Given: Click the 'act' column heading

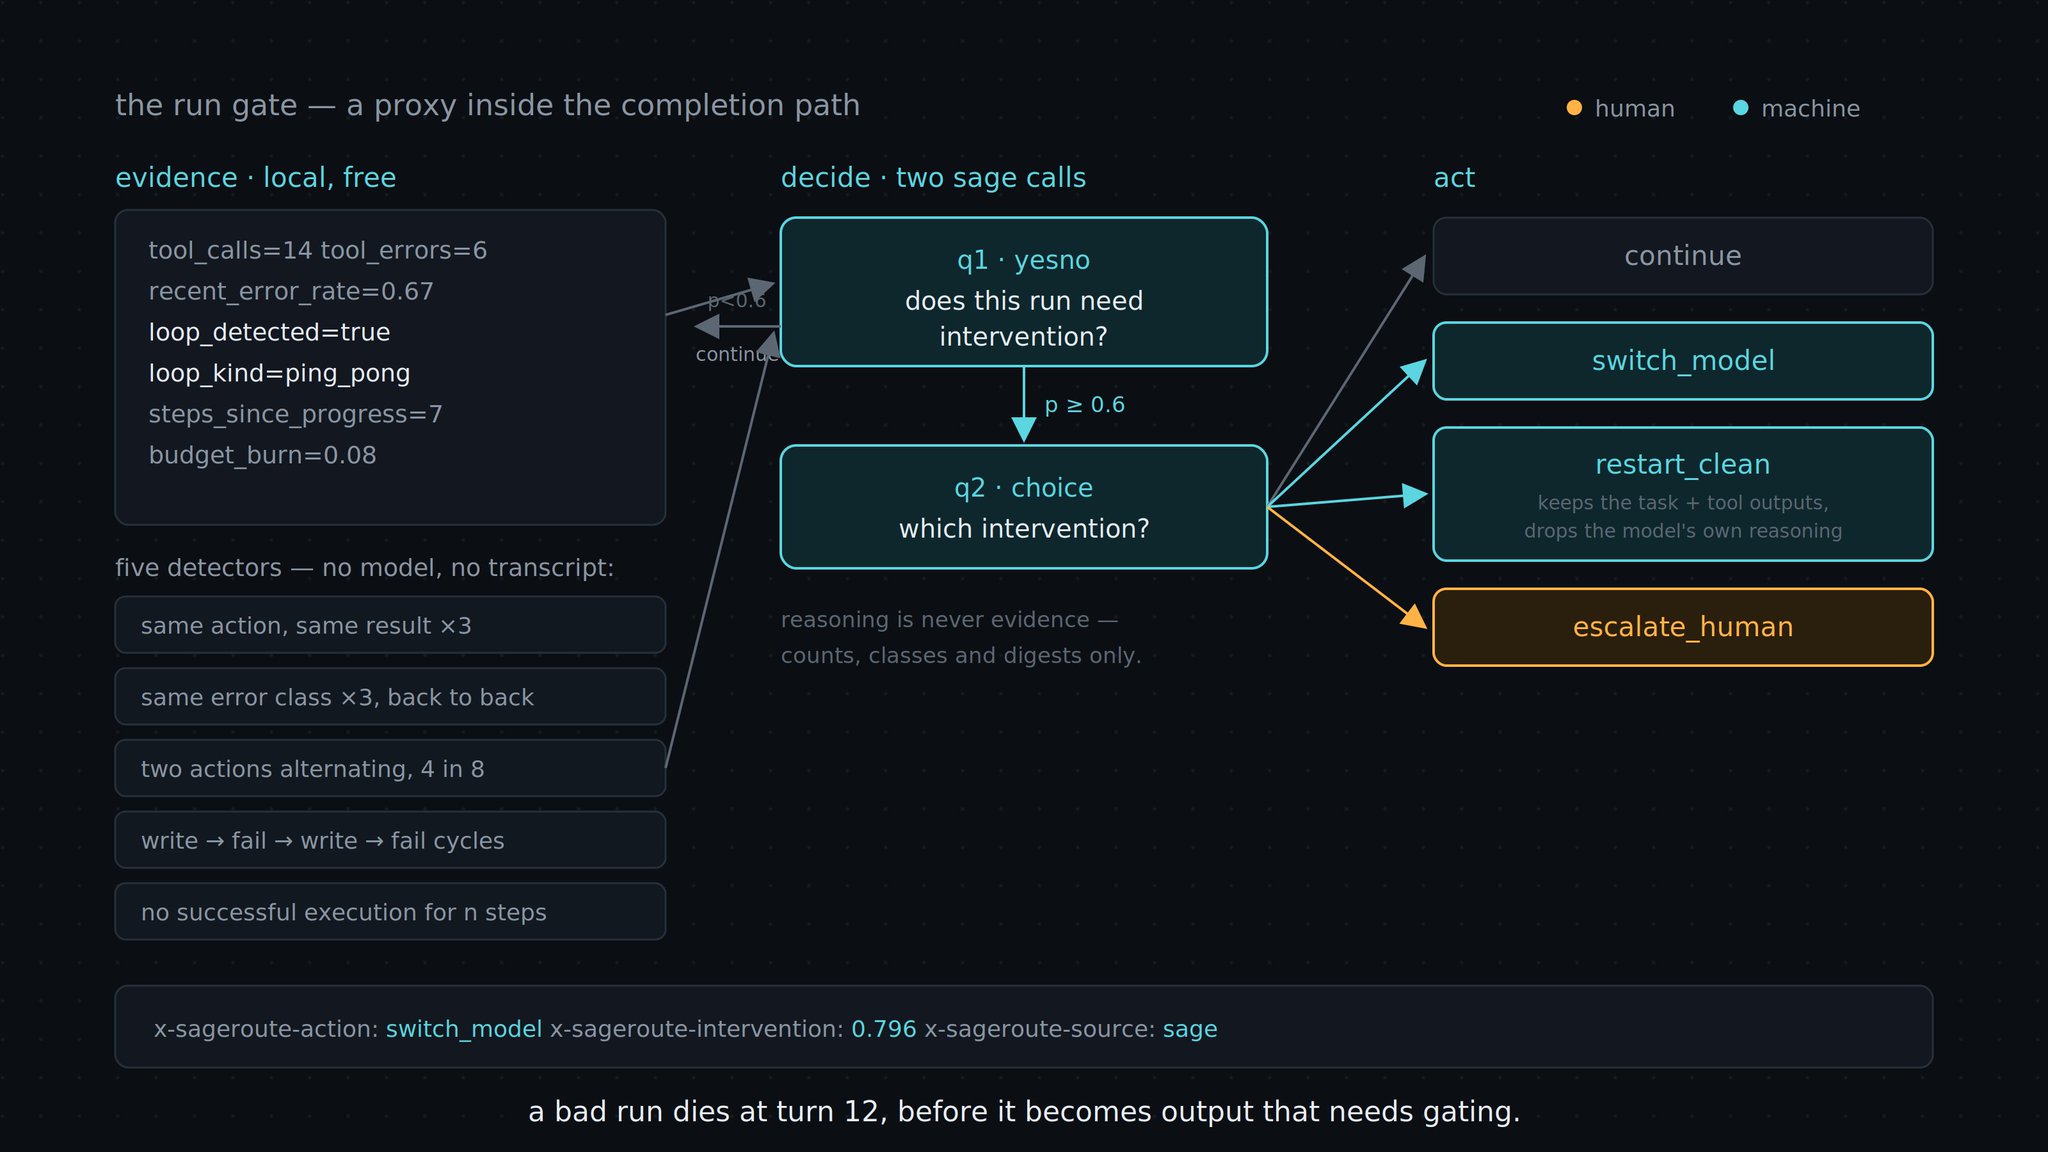Looking at the screenshot, I should click(1454, 178).
